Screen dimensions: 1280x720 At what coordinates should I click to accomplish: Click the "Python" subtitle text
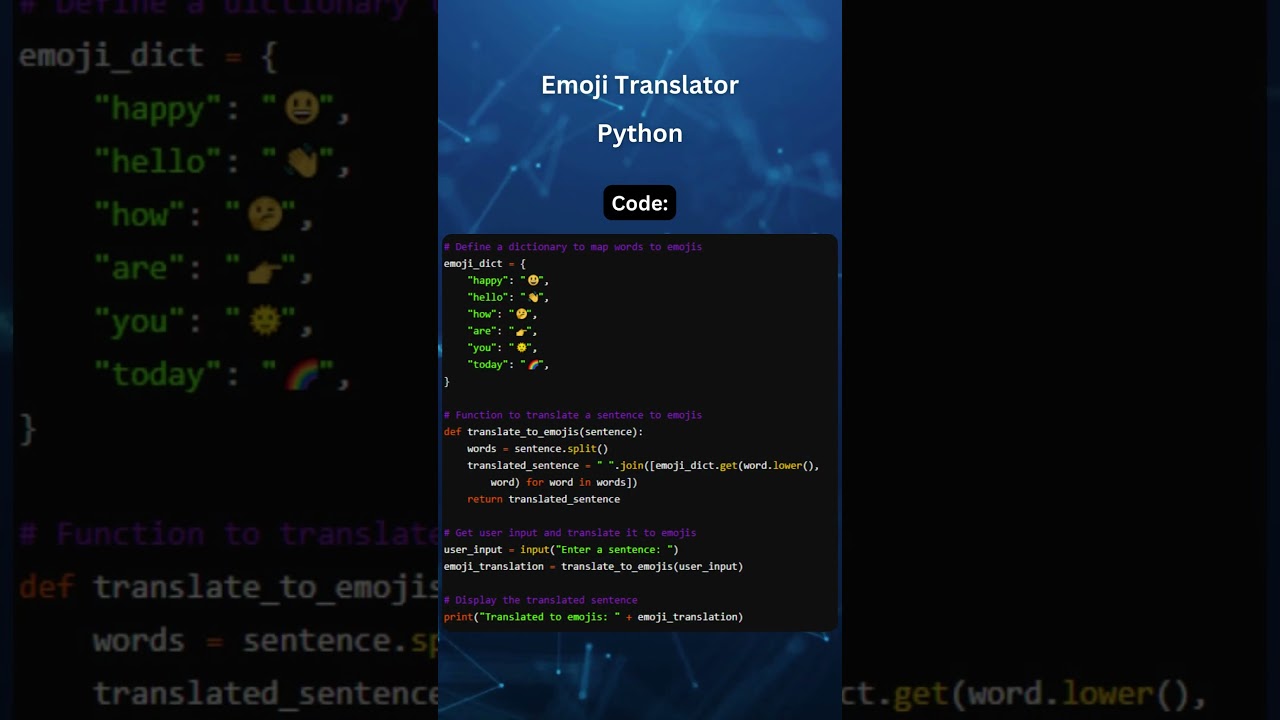640,134
